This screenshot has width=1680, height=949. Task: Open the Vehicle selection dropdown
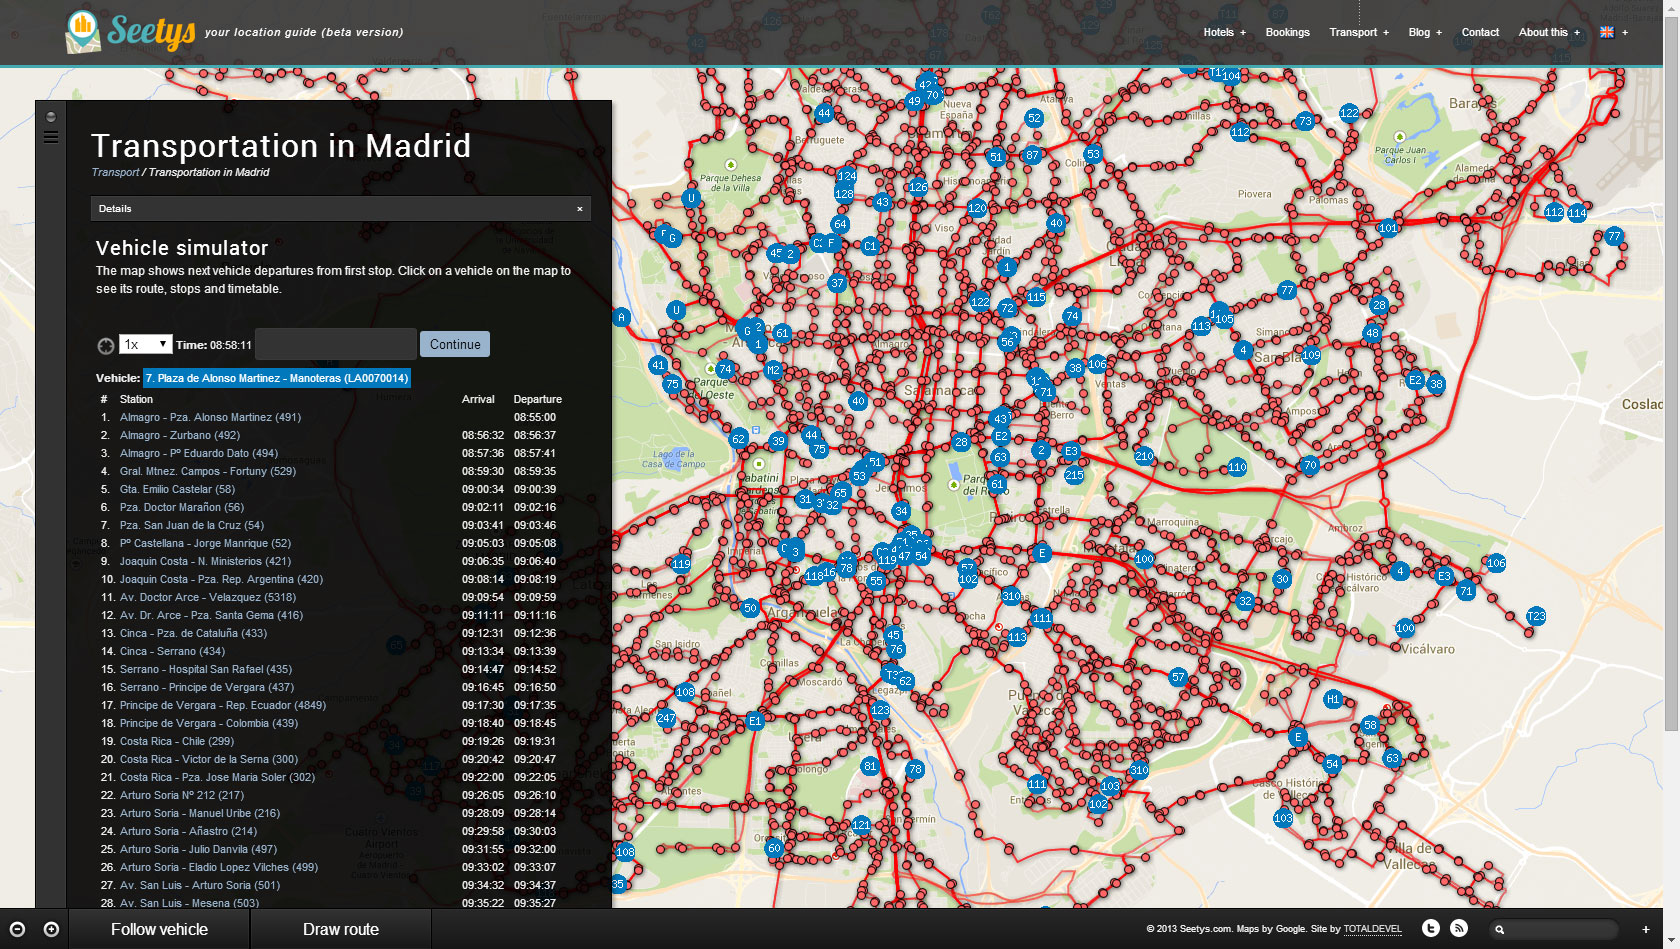pos(277,378)
